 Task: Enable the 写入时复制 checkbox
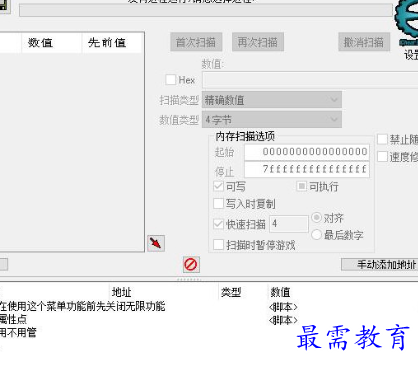coord(218,203)
